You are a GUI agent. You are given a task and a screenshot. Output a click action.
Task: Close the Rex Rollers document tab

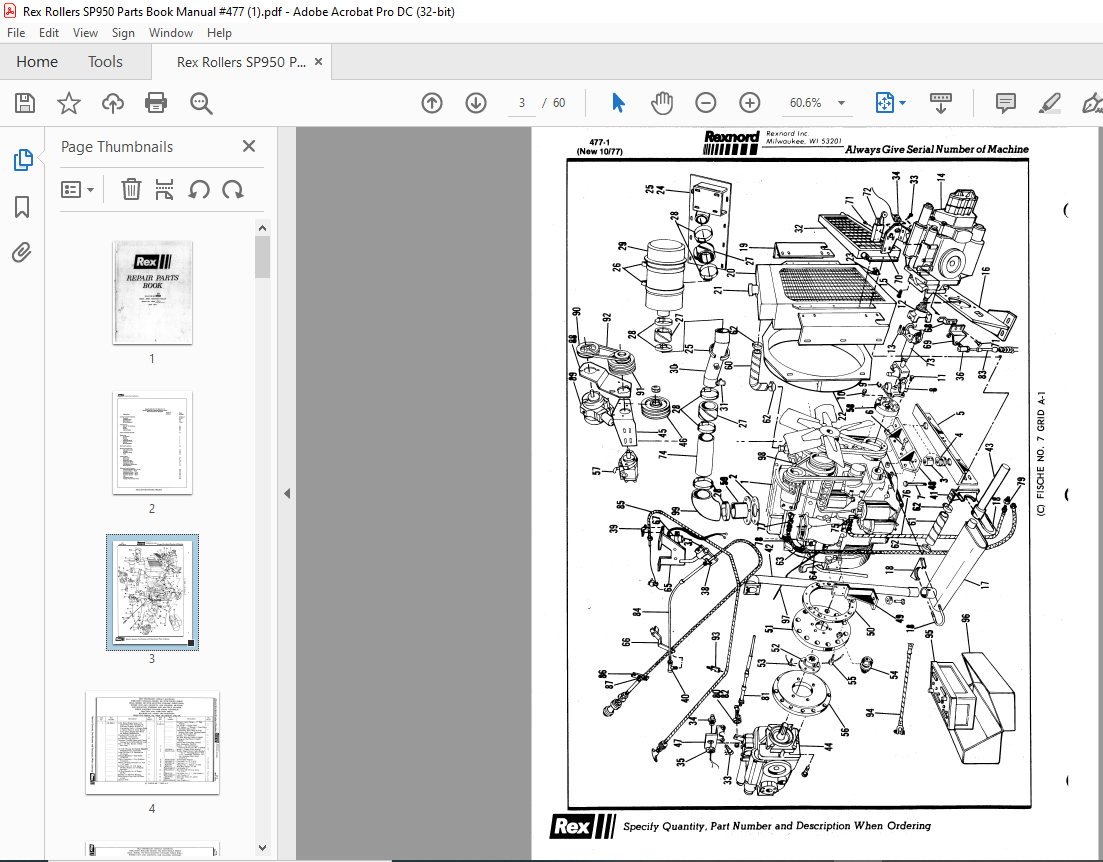318,62
